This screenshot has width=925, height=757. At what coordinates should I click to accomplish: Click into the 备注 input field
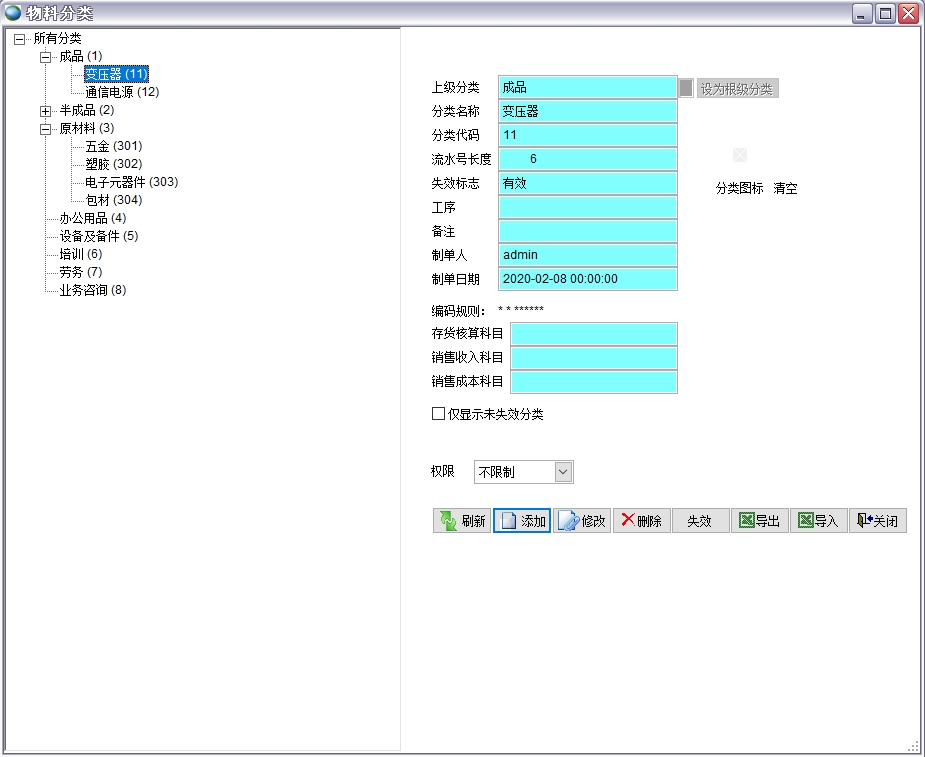coord(588,231)
